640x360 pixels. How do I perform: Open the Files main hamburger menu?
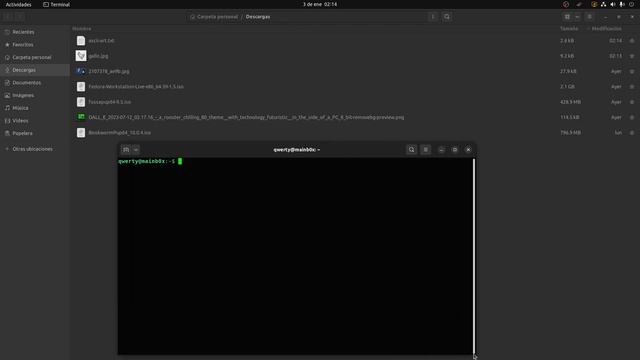click(589, 17)
